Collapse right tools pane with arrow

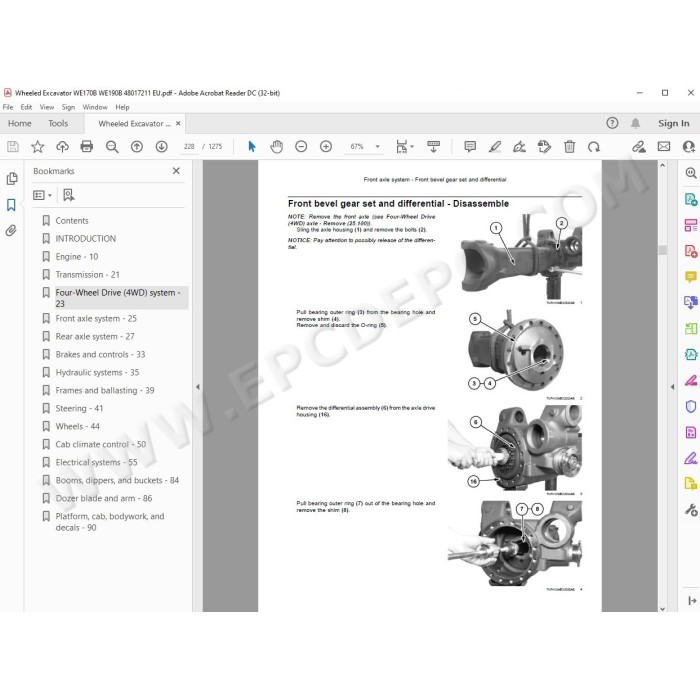pyautogui.click(x=672, y=387)
